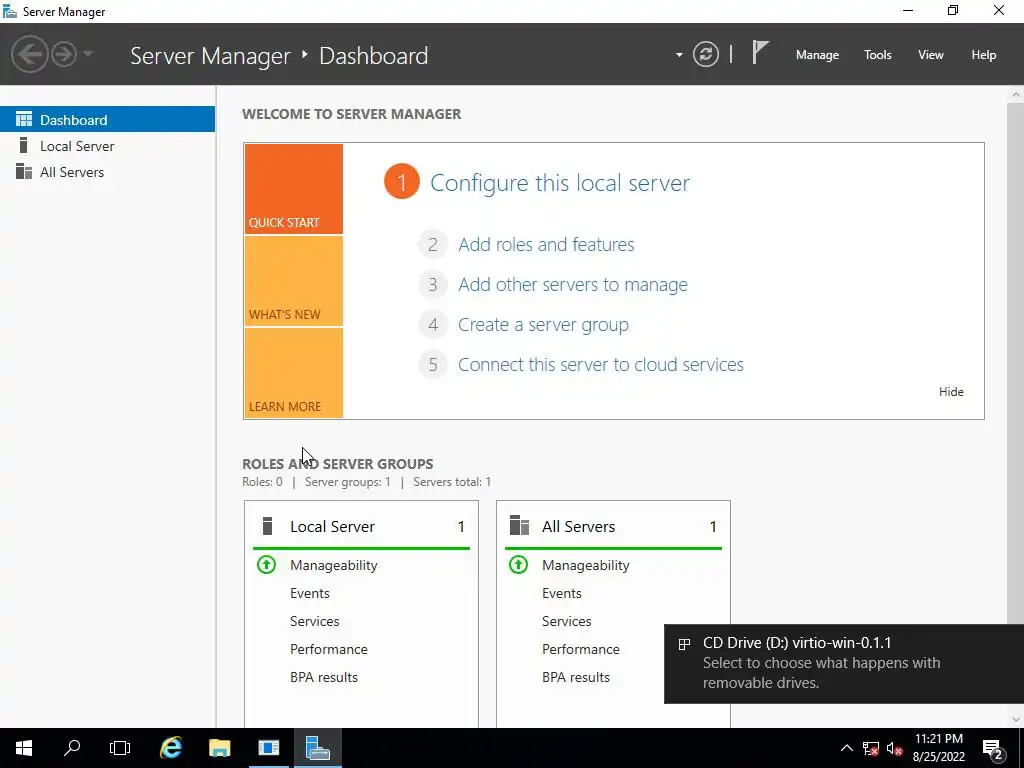1024x768 pixels.
Task: Click the CD Drive (D:) virtio-win notification
Action: 844,664
